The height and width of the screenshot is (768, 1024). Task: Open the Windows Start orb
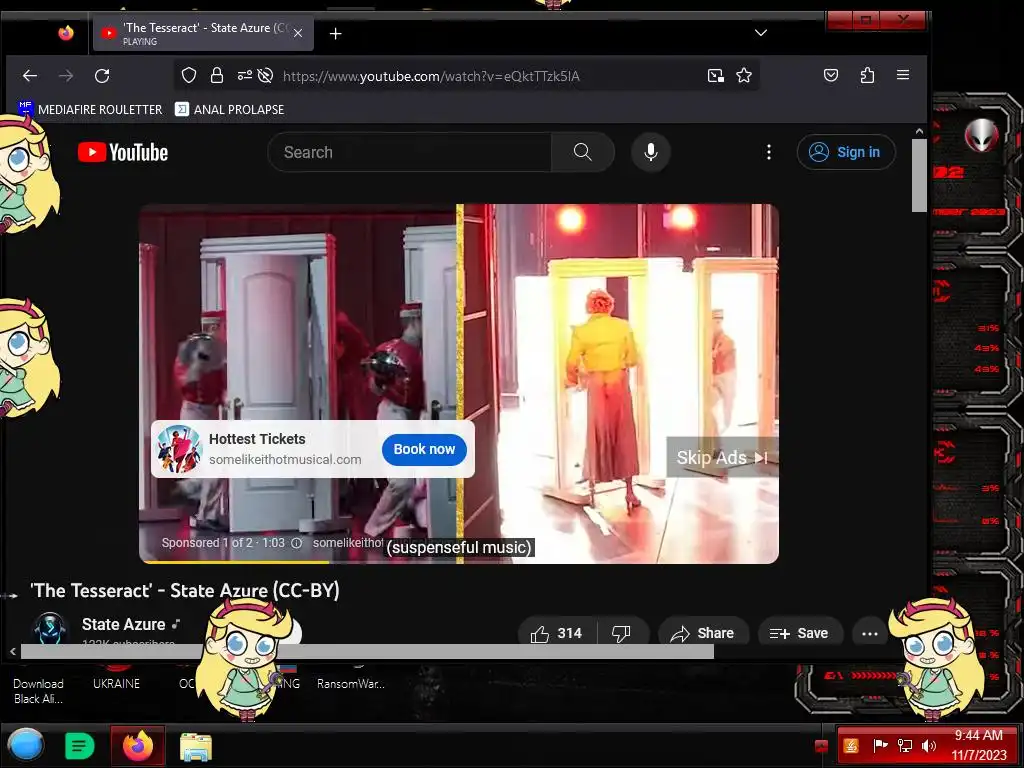click(x=27, y=745)
